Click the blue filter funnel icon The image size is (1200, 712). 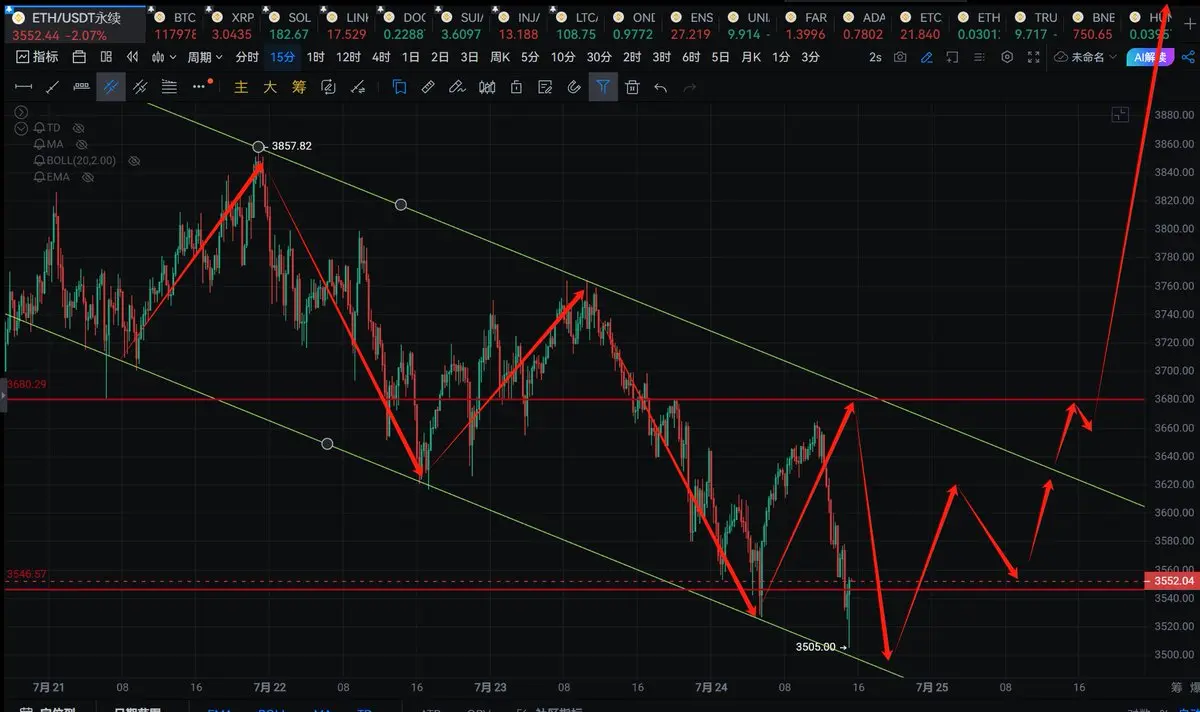click(603, 87)
